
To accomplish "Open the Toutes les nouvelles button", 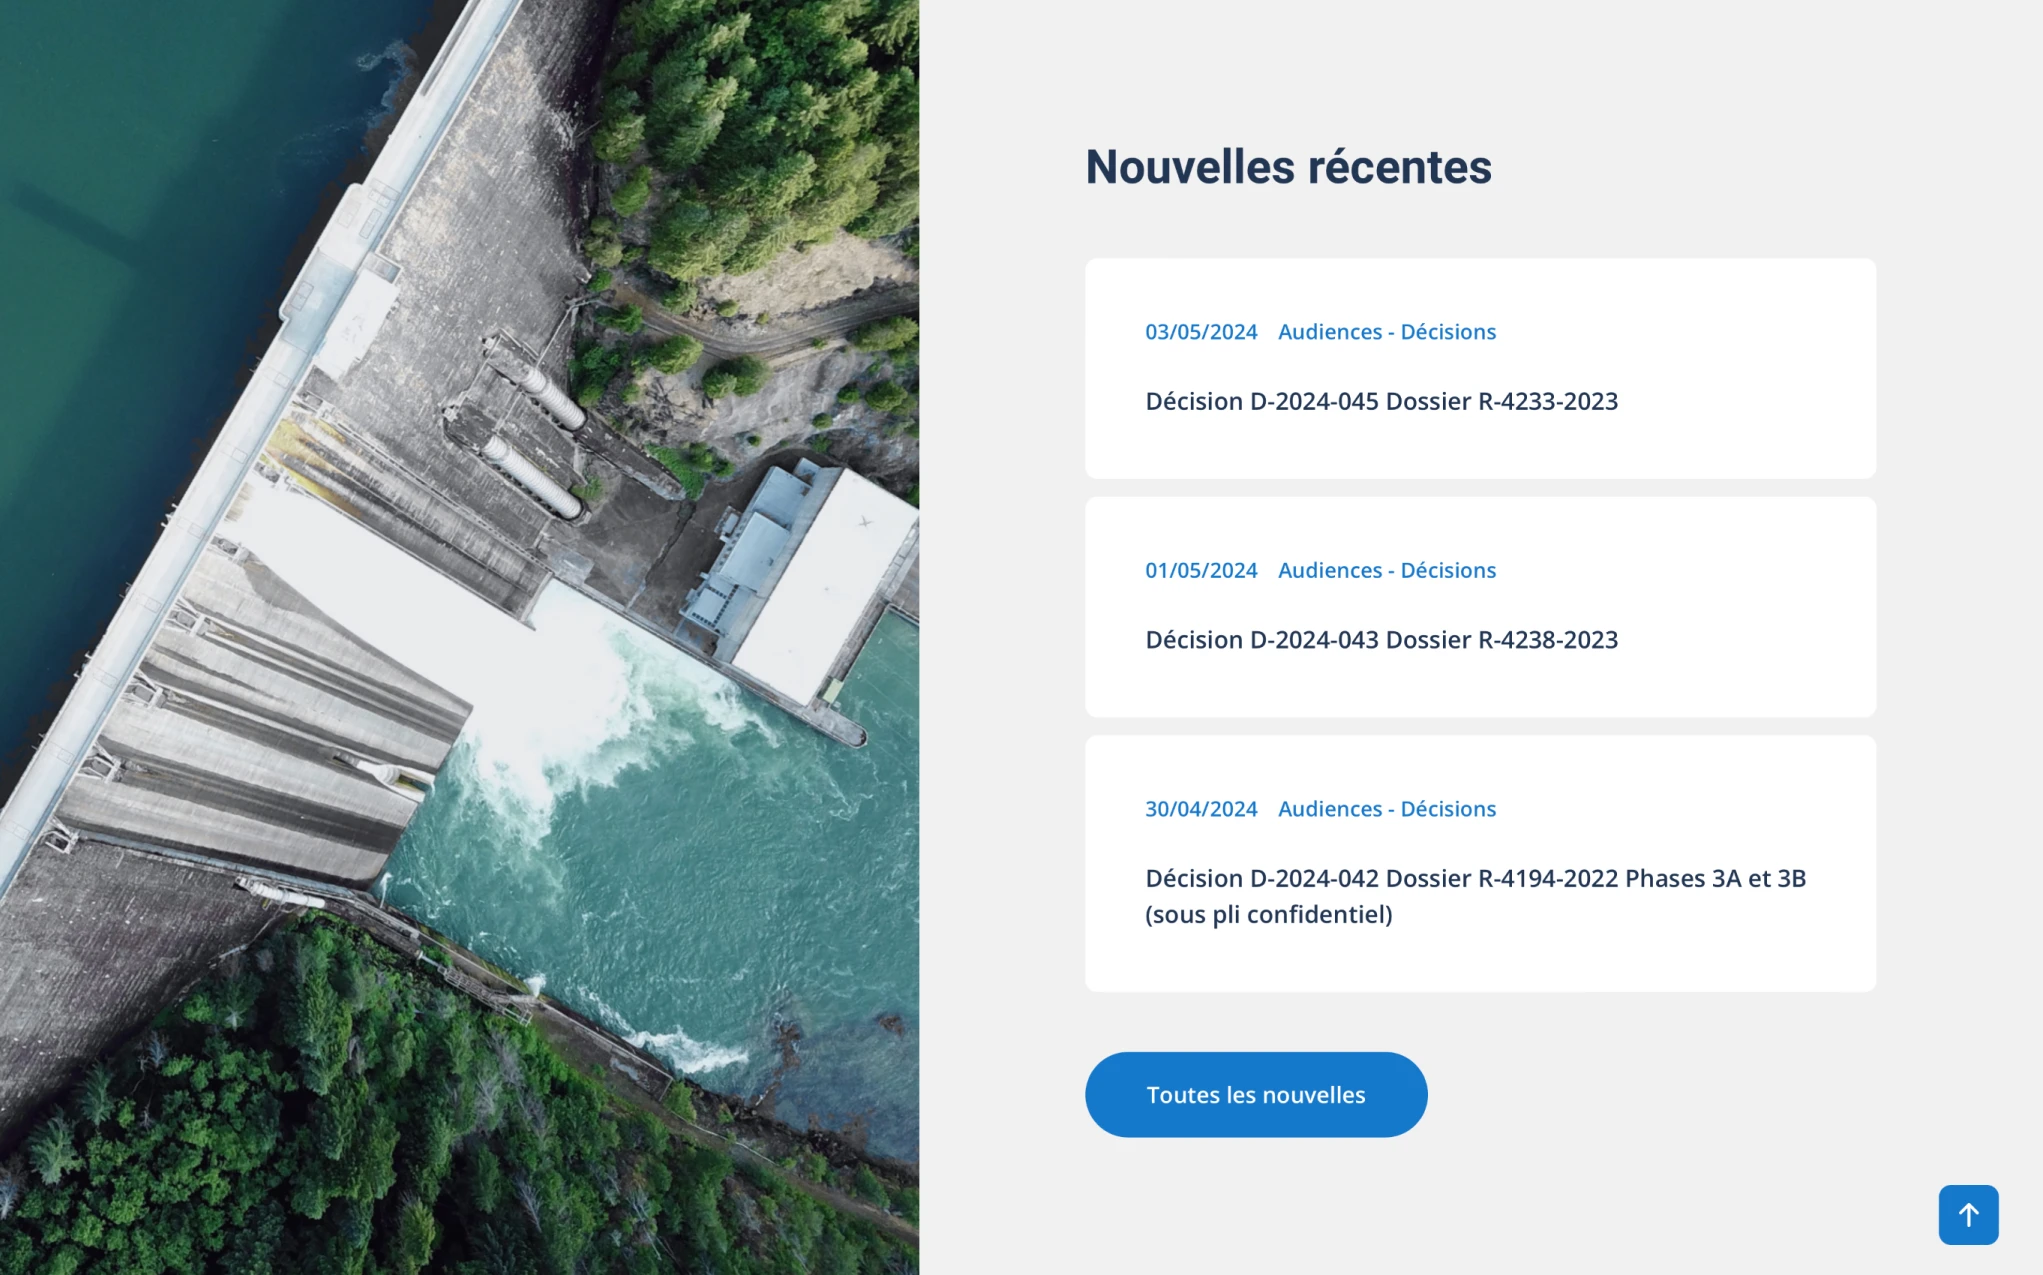I will [1255, 1094].
